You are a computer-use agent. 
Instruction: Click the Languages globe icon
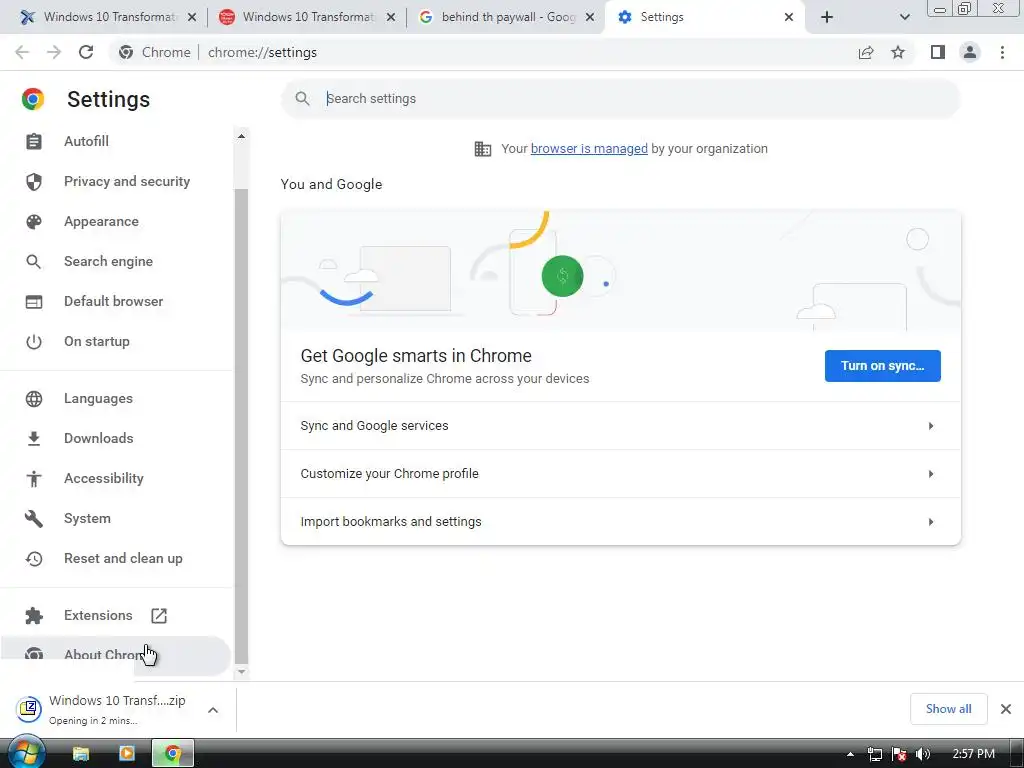(33, 398)
